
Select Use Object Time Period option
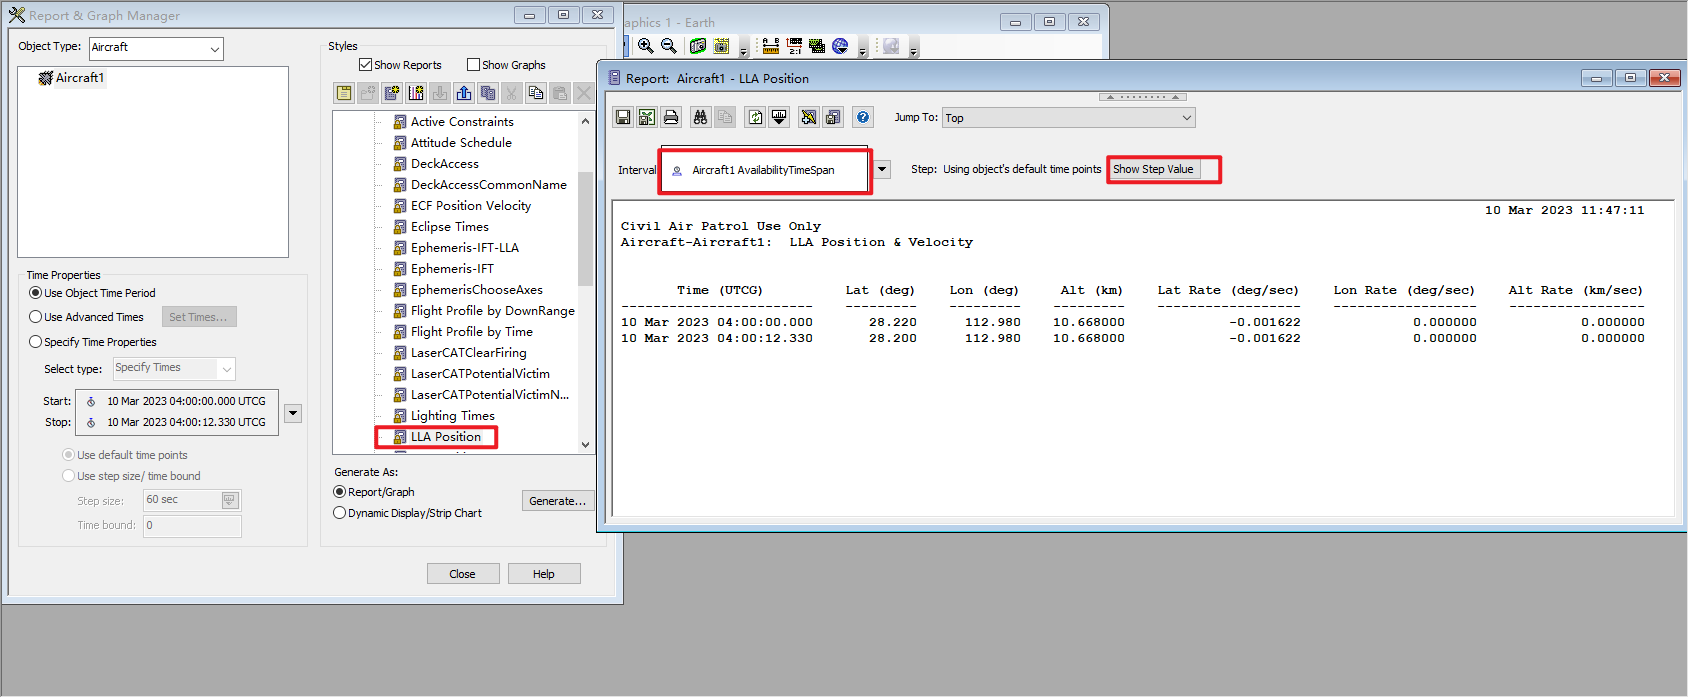tap(36, 293)
